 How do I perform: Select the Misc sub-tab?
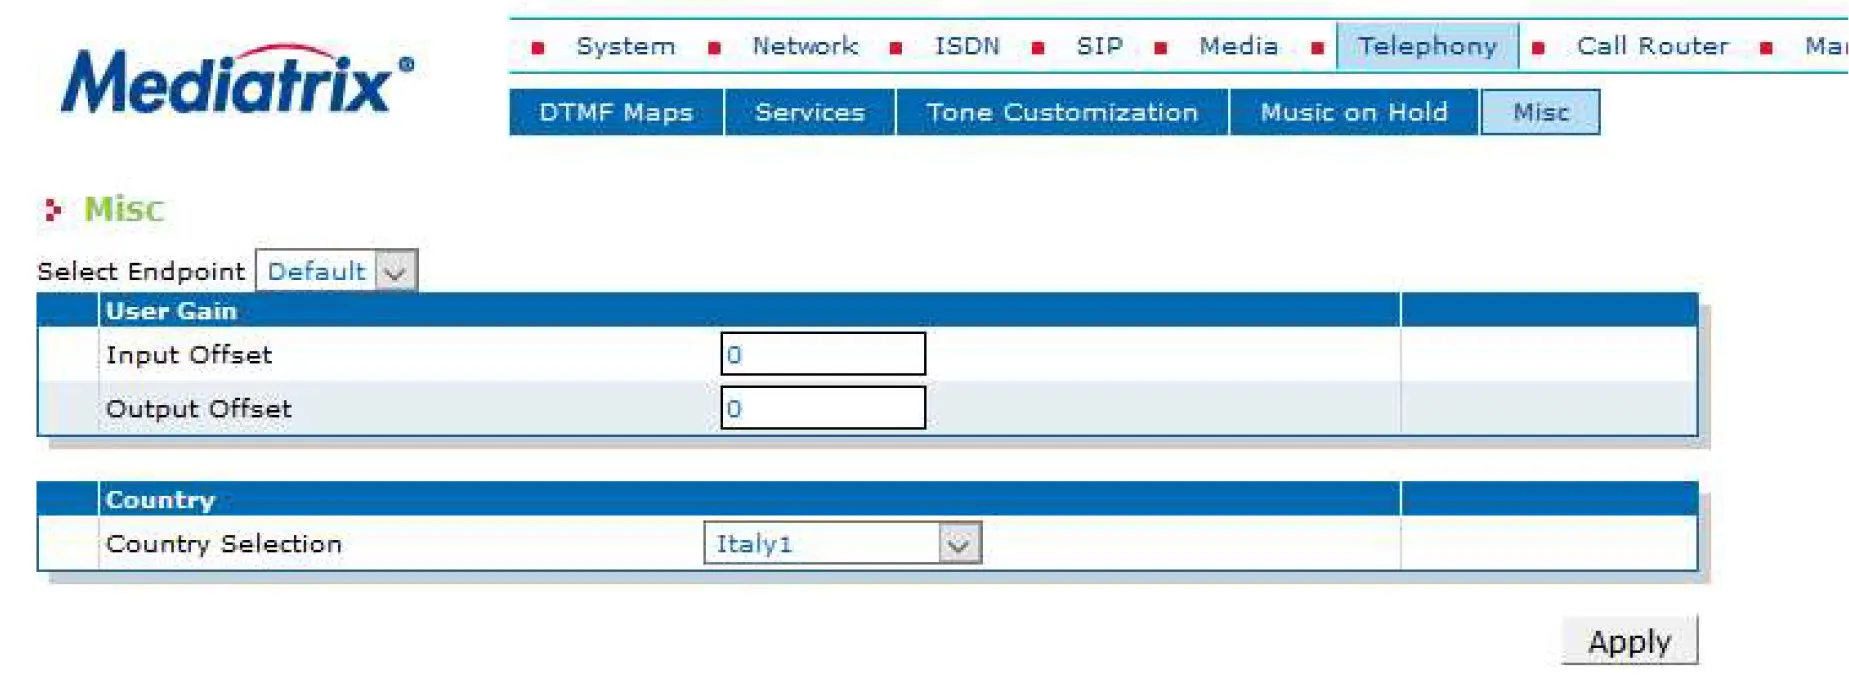pyautogui.click(x=1540, y=112)
